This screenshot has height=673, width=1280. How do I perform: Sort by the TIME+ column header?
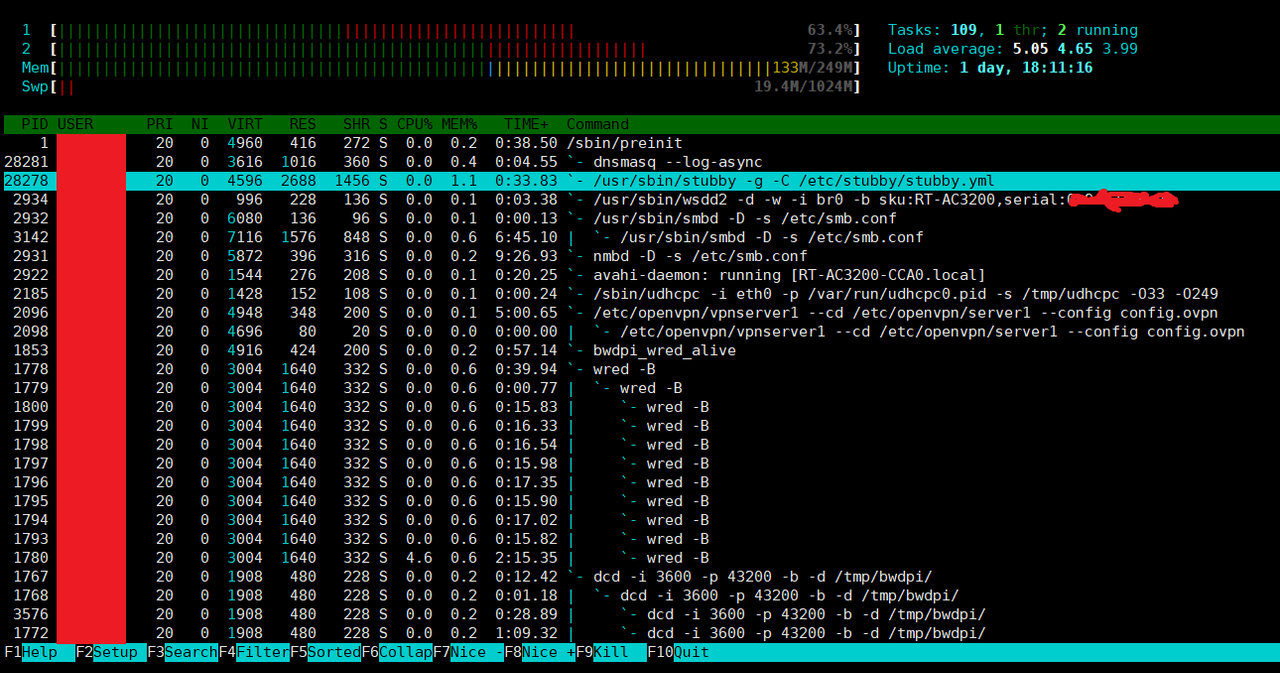526,124
